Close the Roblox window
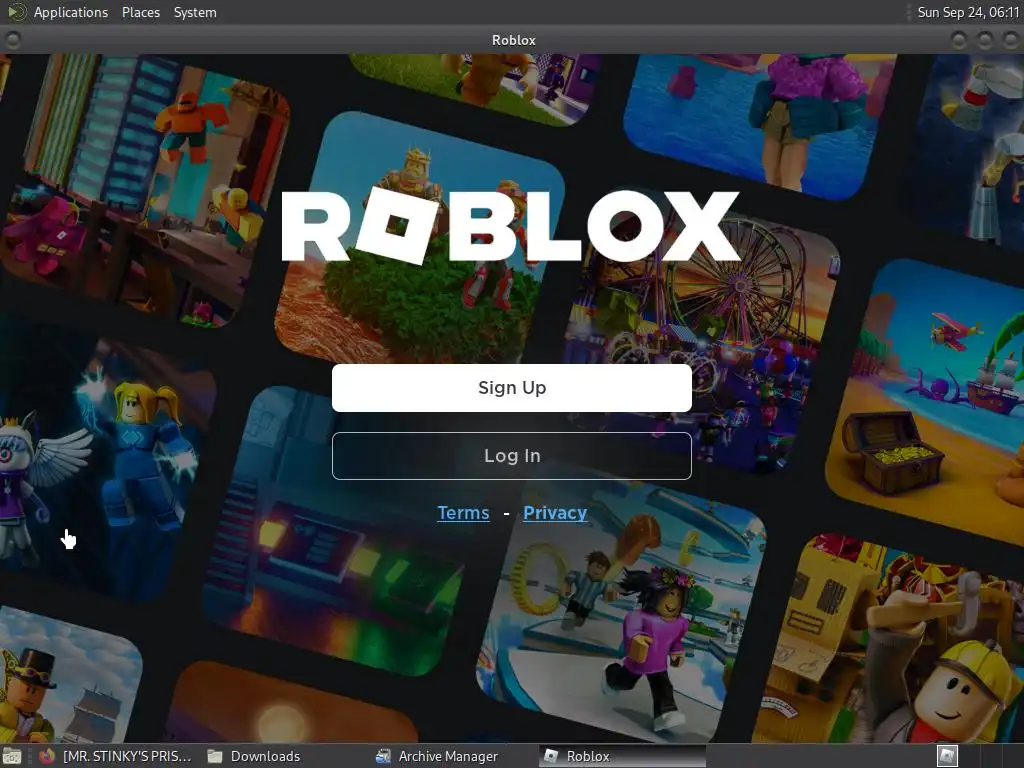1024x768 pixels. click(x=1010, y=40)
